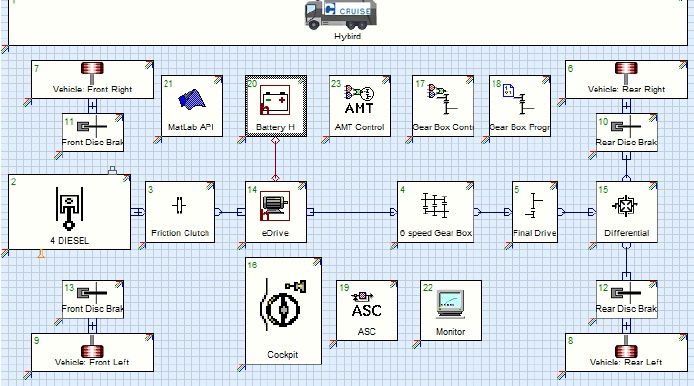Select Gear Box Program block numbered 18
The height and width of the screenshot is (386, 694).
(x=520, y=106)
